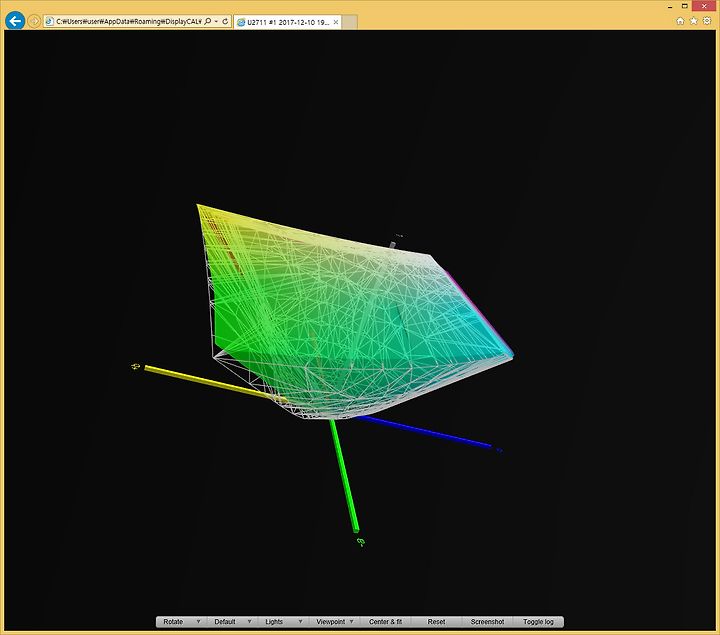The image size is (720, 635).
Task: Open the address bar autocomplete dropdown arrow
Action: pyautogui.click(x=216, y=21)
